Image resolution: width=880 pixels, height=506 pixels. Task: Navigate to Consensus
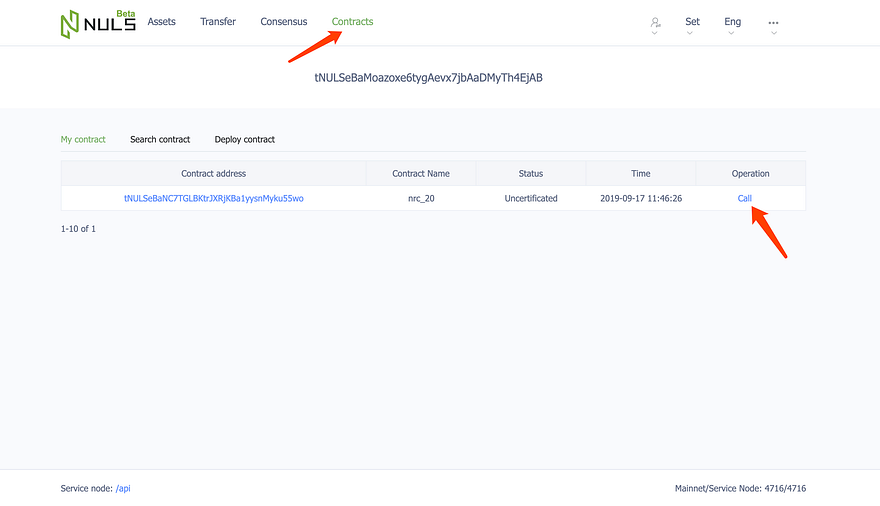coord(283,22)
